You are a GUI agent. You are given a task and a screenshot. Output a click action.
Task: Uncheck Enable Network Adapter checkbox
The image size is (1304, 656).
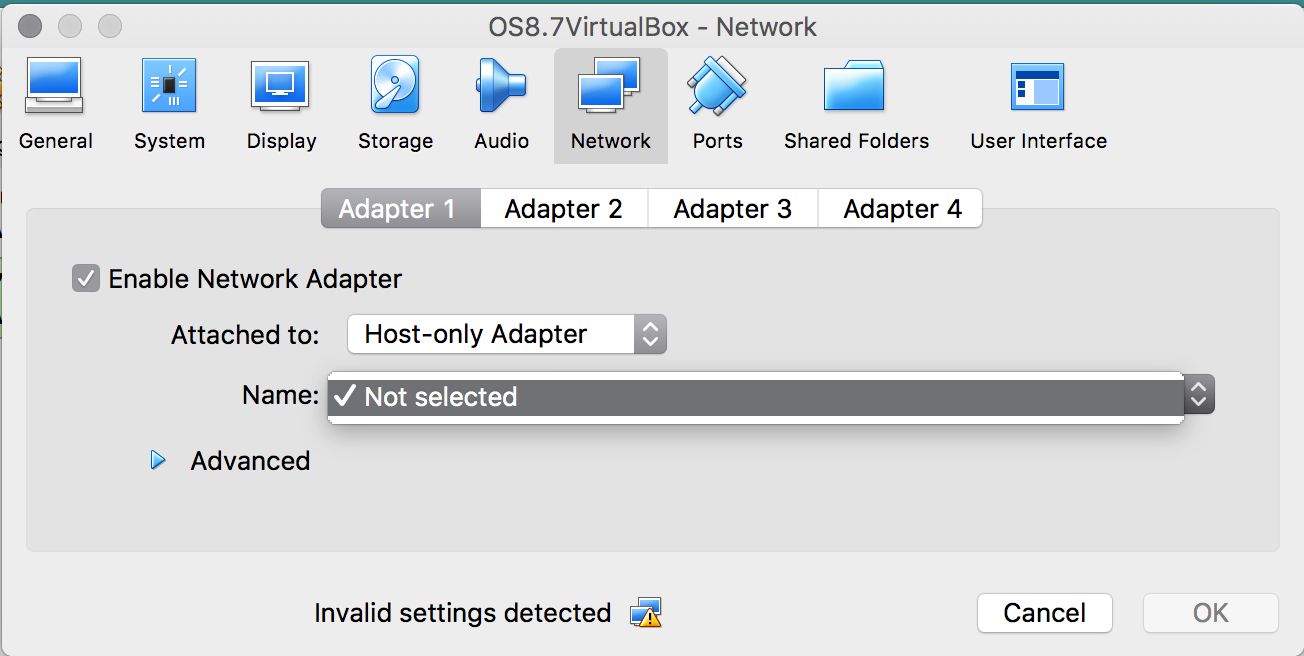(x=86, y=278)
